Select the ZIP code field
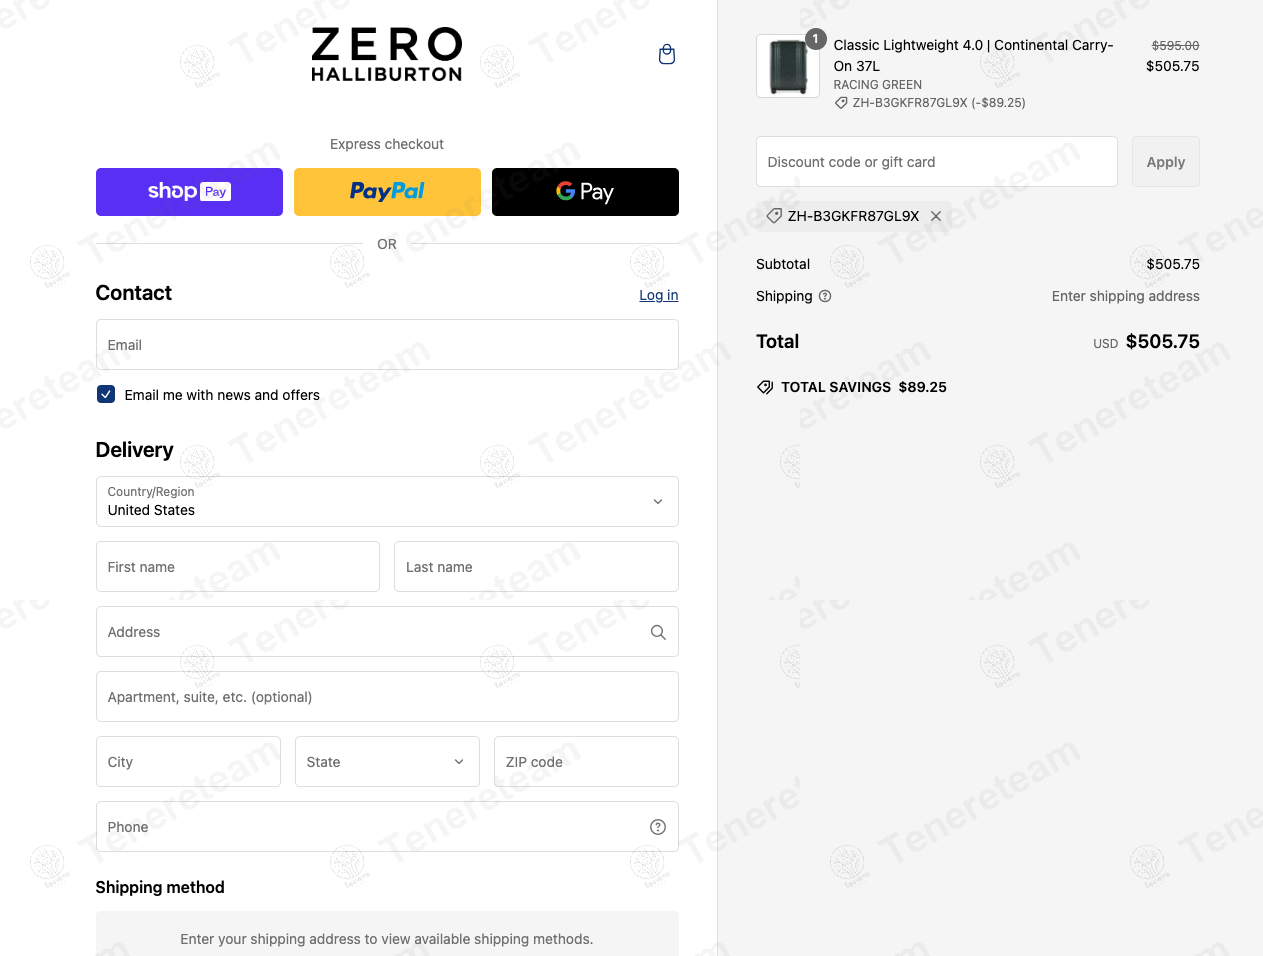Screen dimensions: 1263x956 click(x=586, y=762)
